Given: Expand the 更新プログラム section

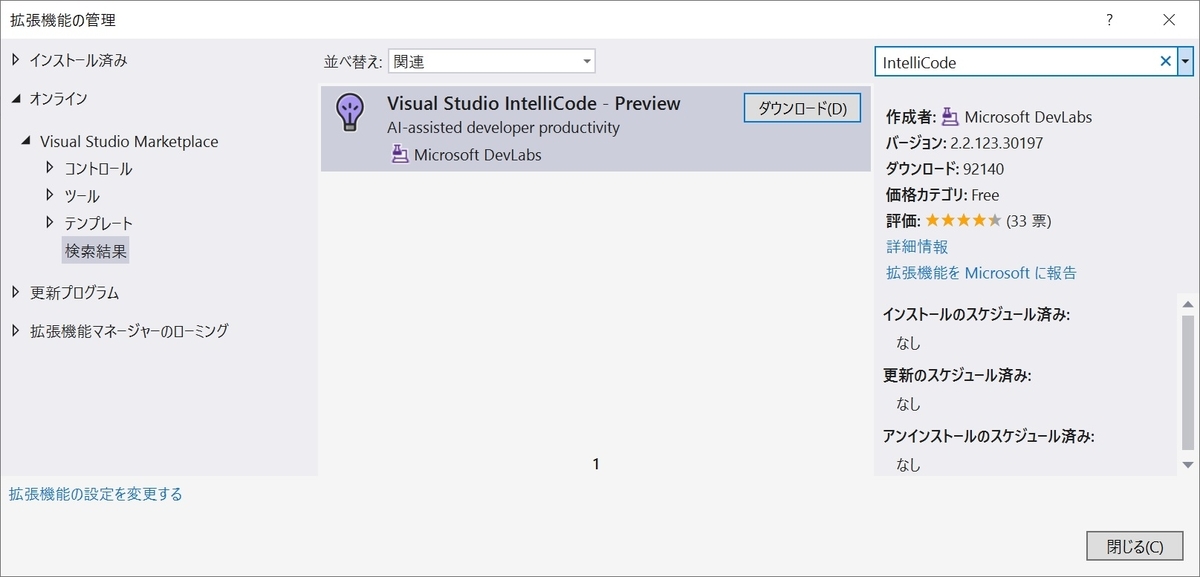Looking at the screenshot, I should coord(16,294).
